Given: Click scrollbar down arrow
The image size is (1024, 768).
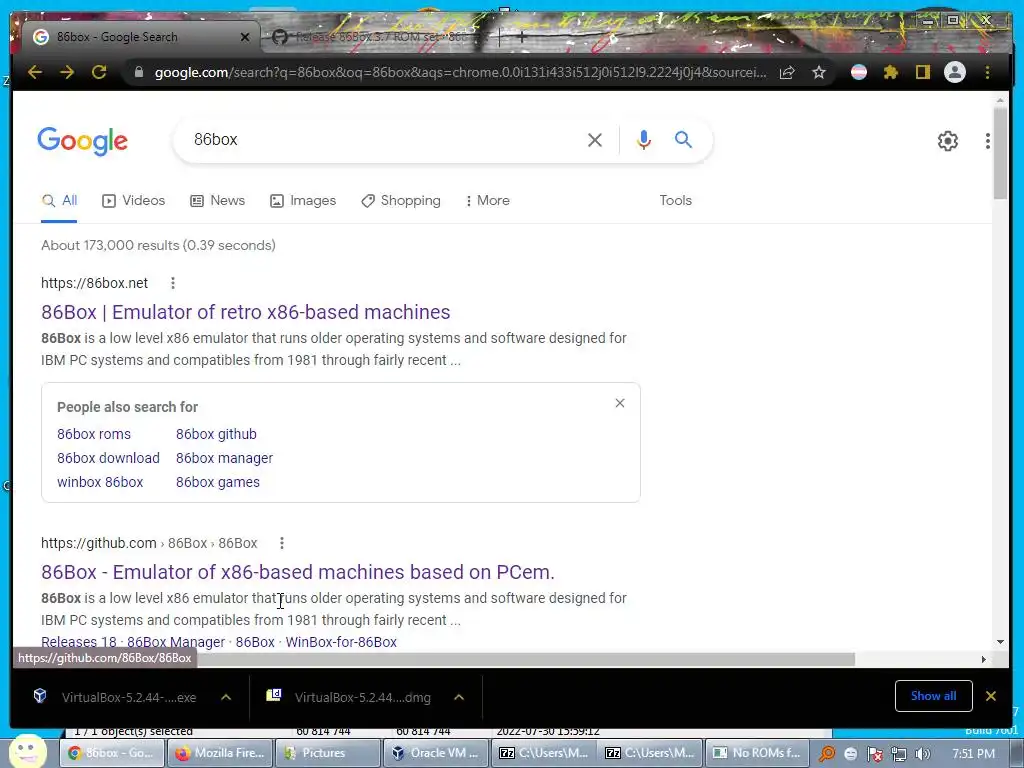Looking at the screenshot, I should tap(1000, 642).
